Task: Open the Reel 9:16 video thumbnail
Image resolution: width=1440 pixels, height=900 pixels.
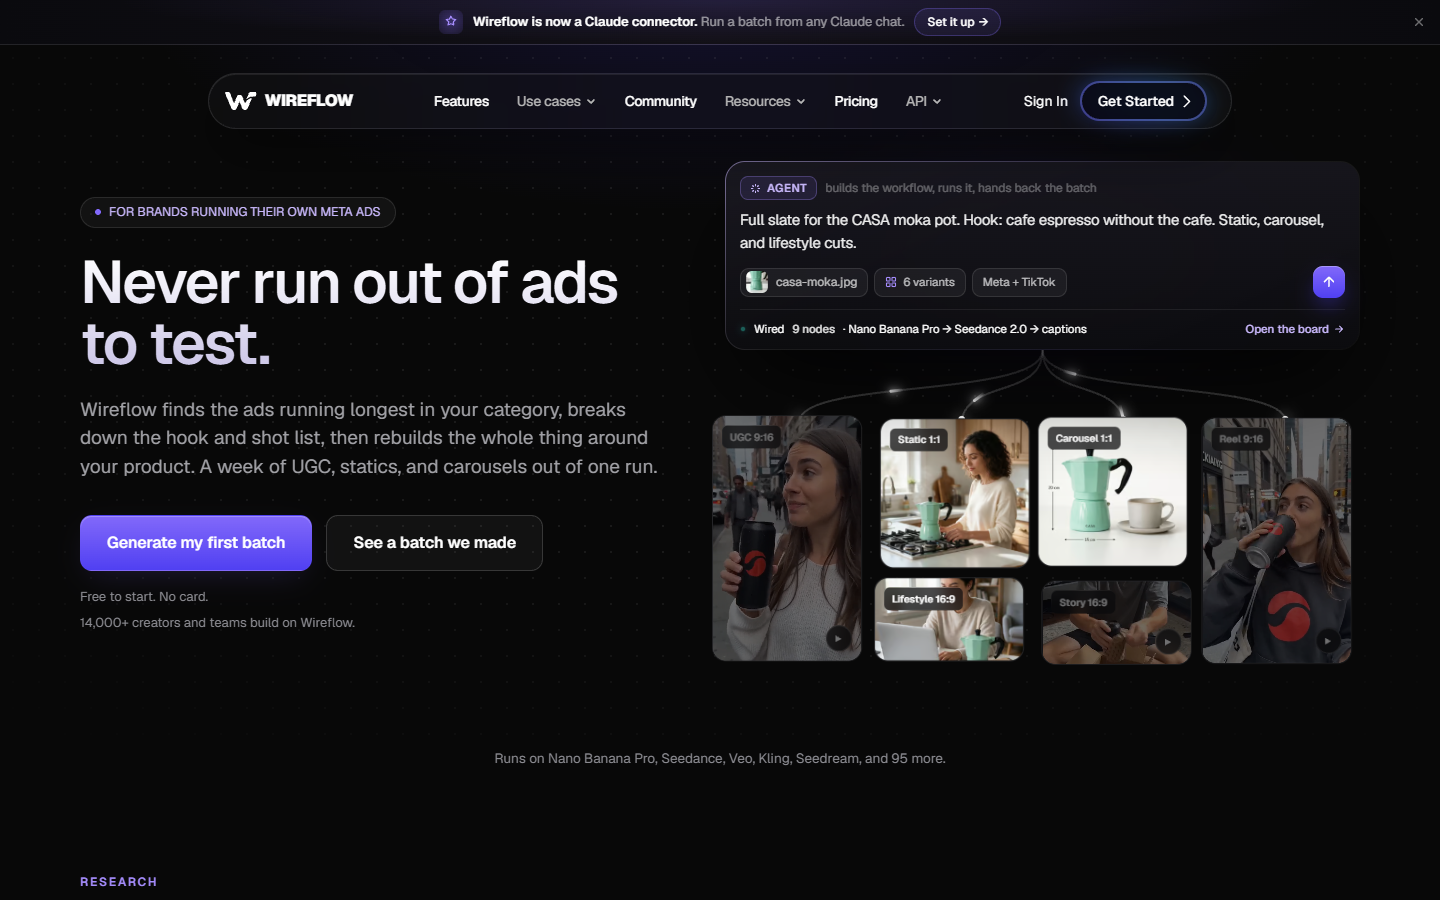Action: coord(1276,540)
